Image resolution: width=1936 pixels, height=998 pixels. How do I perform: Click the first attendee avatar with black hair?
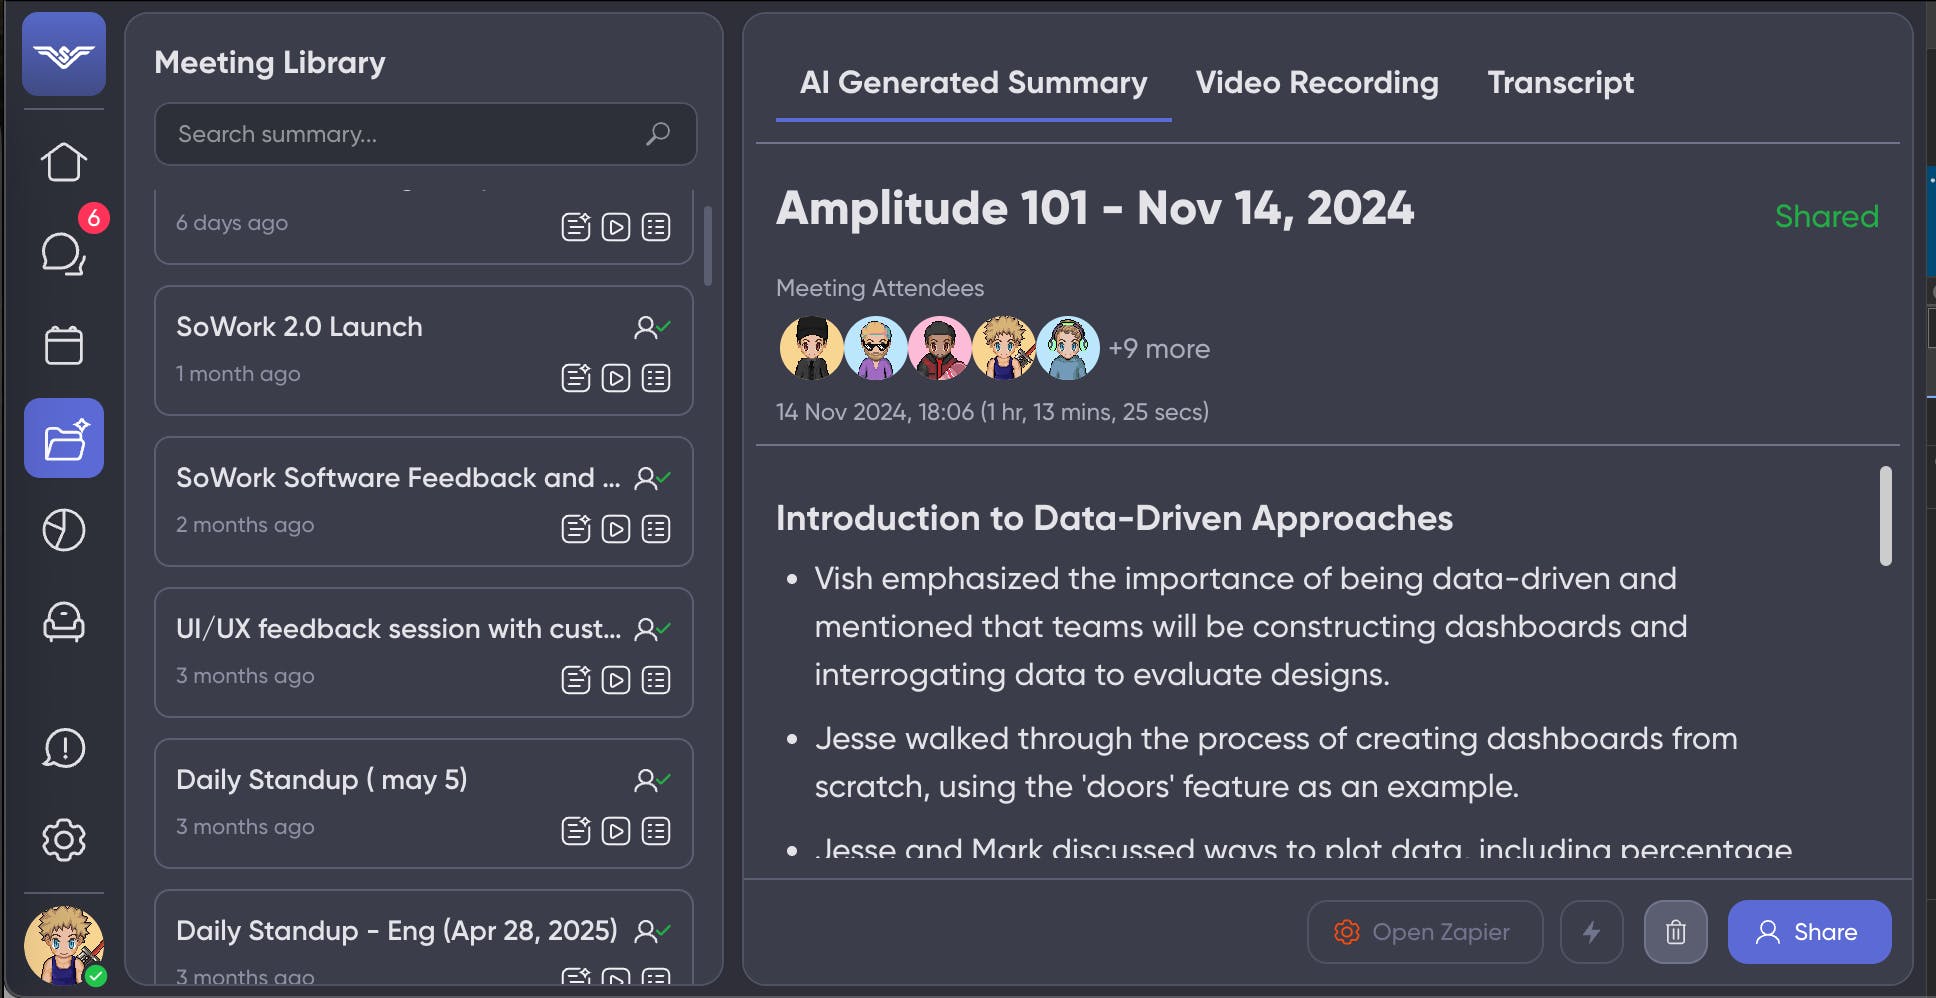tap(811, 348)
